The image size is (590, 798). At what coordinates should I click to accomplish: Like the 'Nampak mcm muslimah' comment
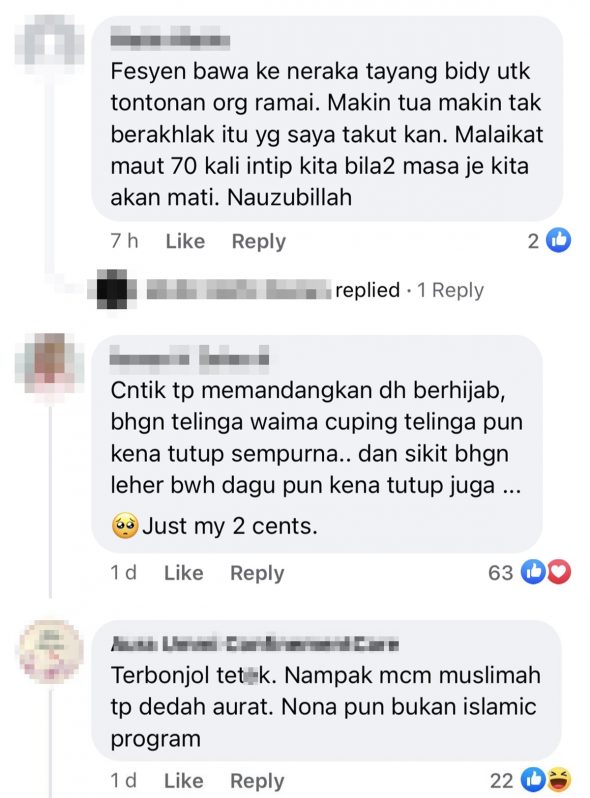click(183, 781)
